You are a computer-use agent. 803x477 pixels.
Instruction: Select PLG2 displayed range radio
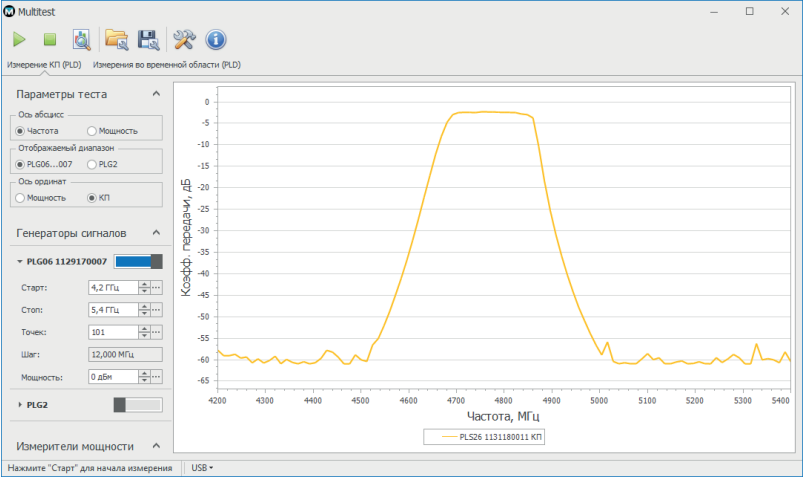coord(102,164)
